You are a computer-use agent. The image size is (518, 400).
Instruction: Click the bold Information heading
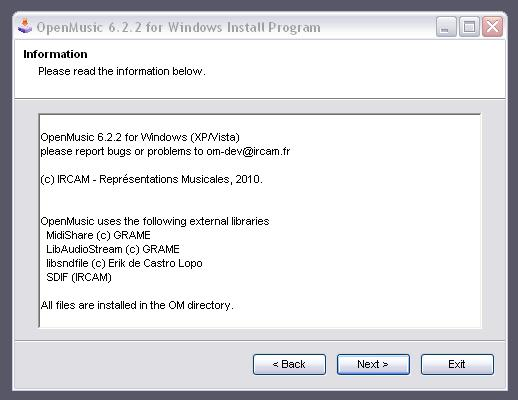(x=55, y=54)
